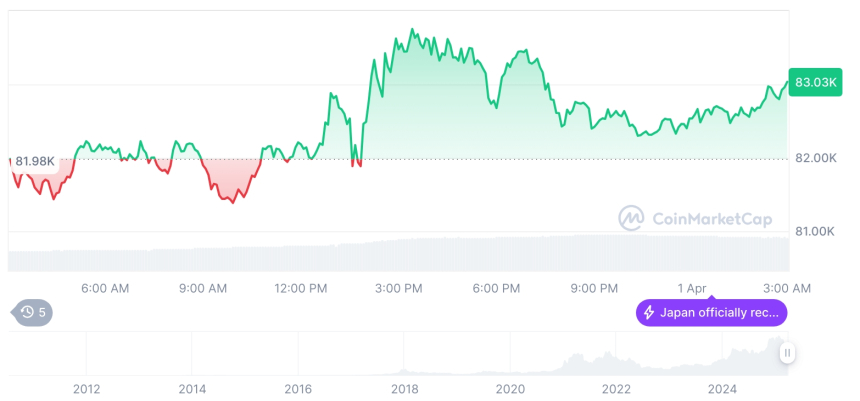Screen dimensions: 860x401
Task: Click the 1 Apr date marker on x-axis
Action: point(692,288)
